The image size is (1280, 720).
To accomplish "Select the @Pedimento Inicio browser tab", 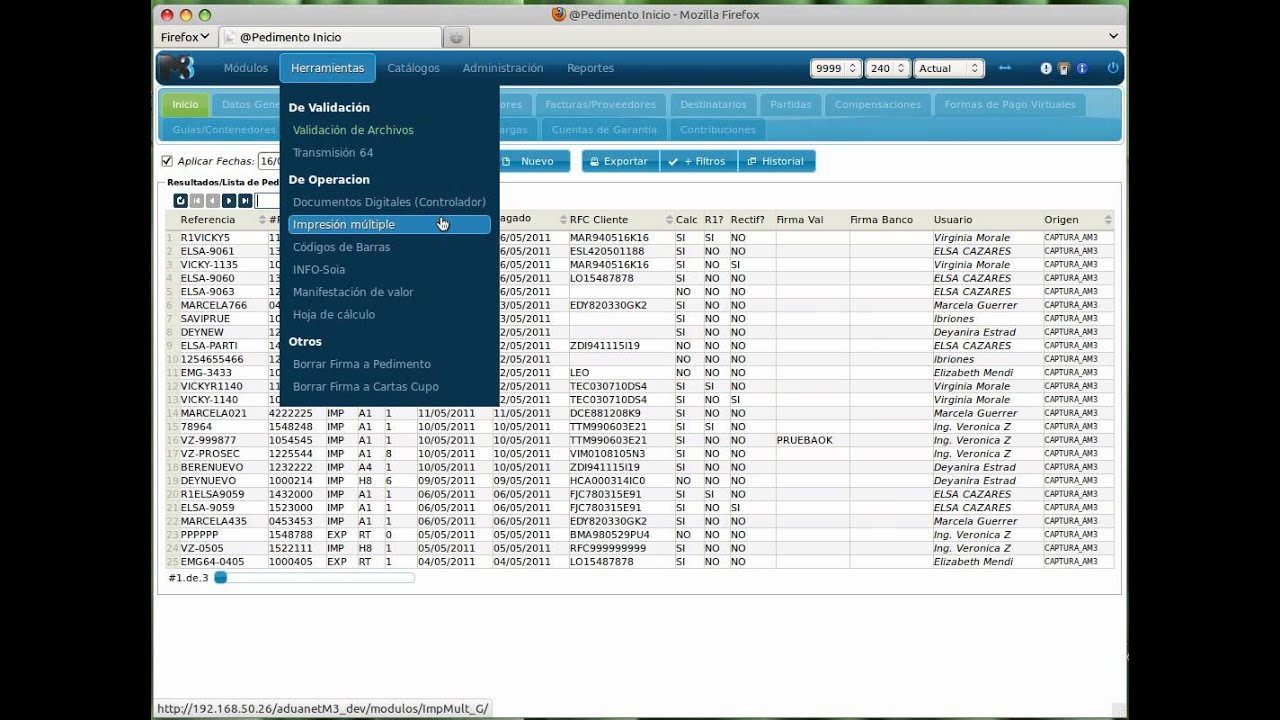I will coord(329,37).
